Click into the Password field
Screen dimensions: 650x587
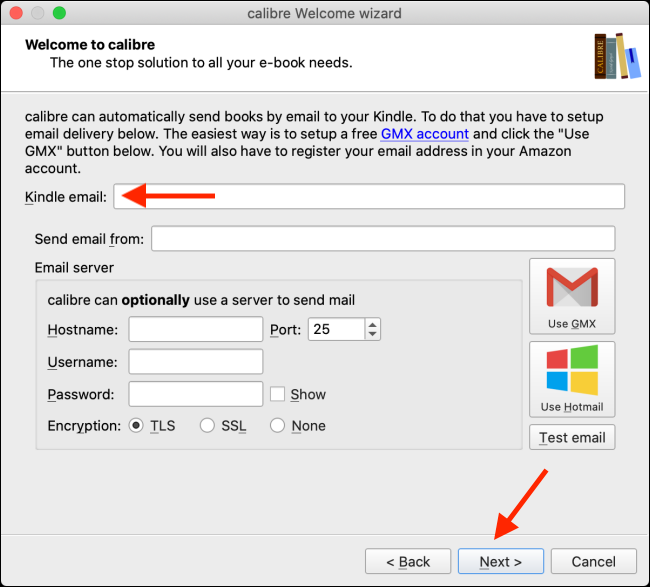click(196, 394)
